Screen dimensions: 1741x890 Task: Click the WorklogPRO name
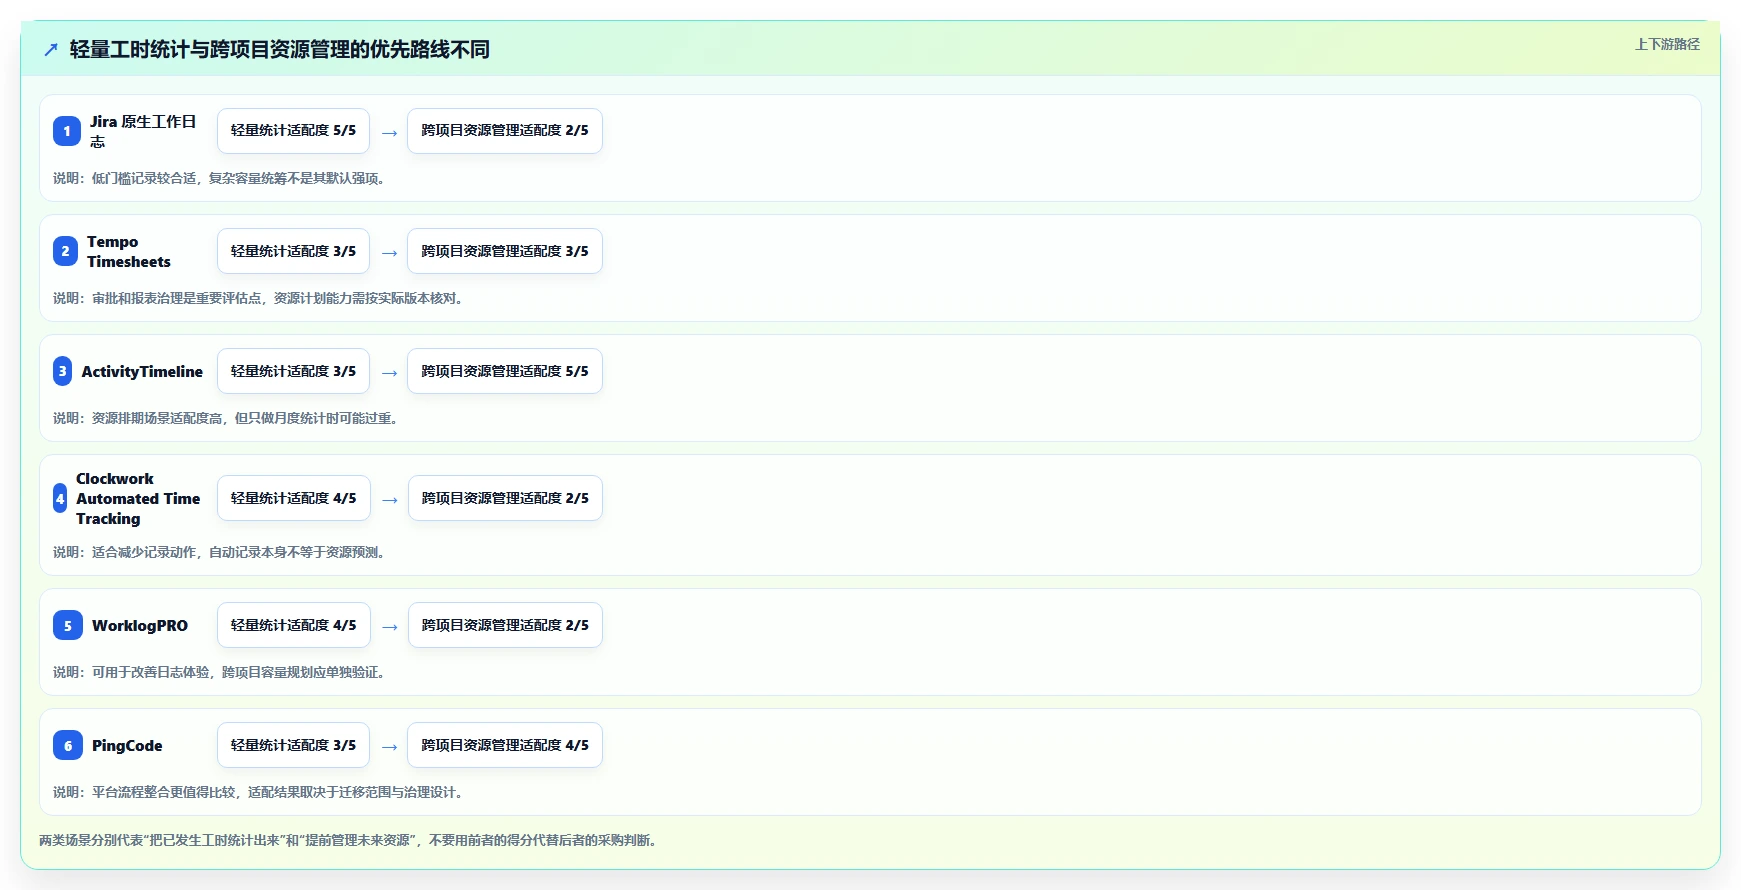coord(140,625)
